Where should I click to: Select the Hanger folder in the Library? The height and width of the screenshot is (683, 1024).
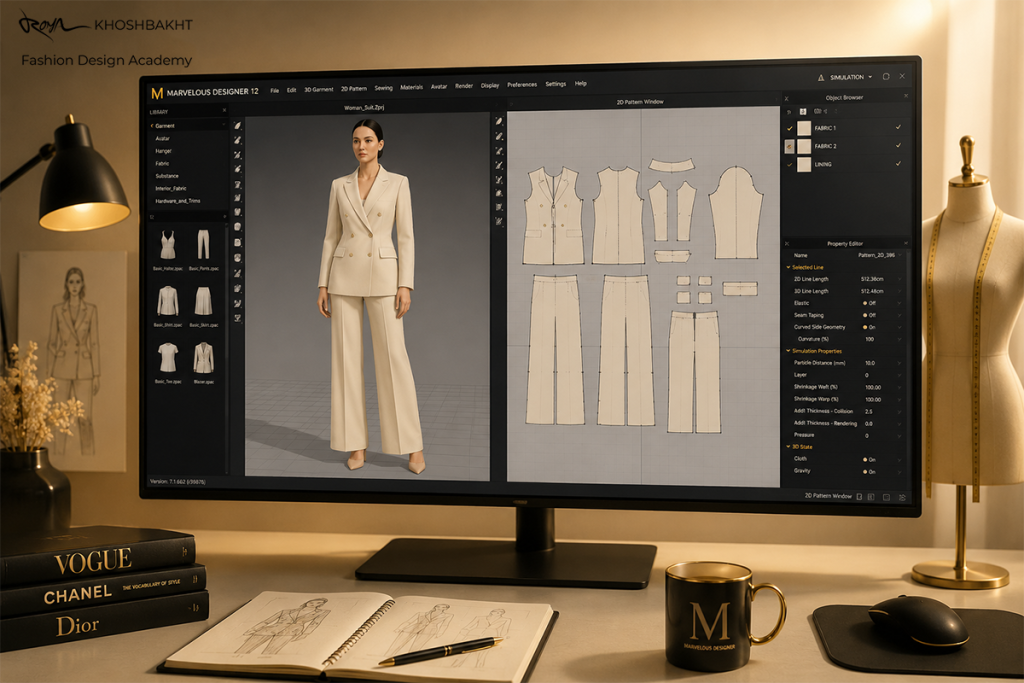click(163, 151)
